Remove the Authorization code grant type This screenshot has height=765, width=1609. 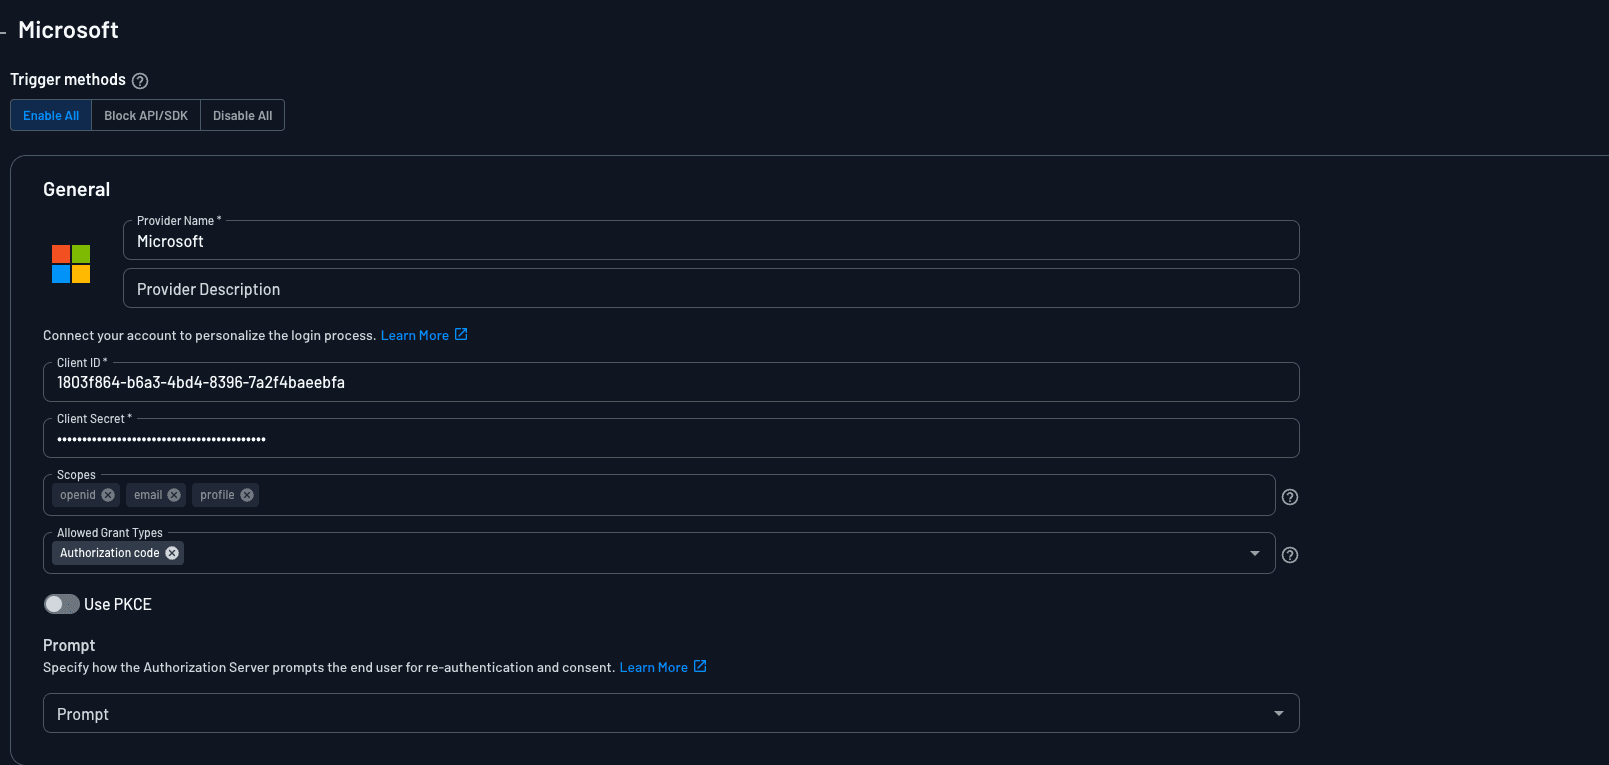click(x=172, y=553)
